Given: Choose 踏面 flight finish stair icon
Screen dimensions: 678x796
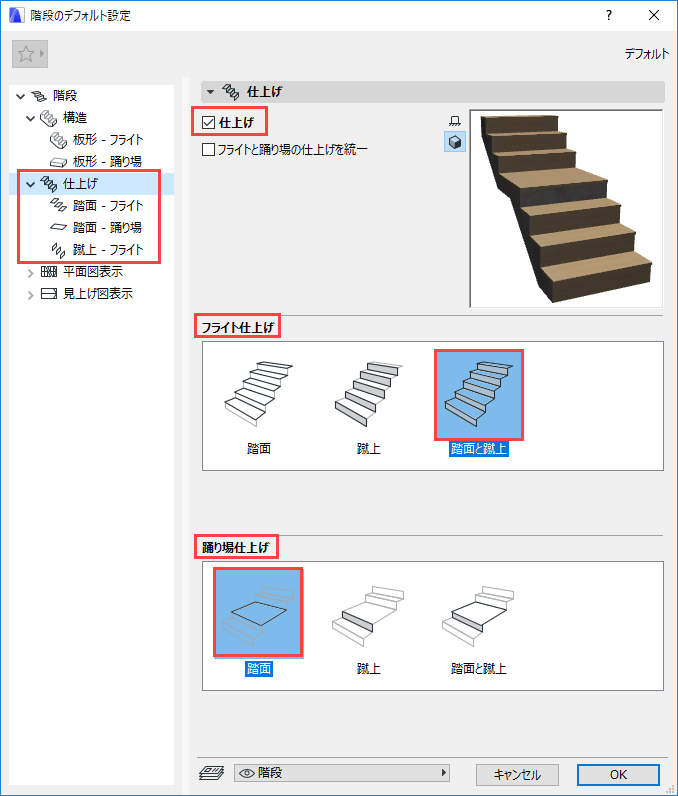Looking at the screenshot, I should (x=258, y=394).
